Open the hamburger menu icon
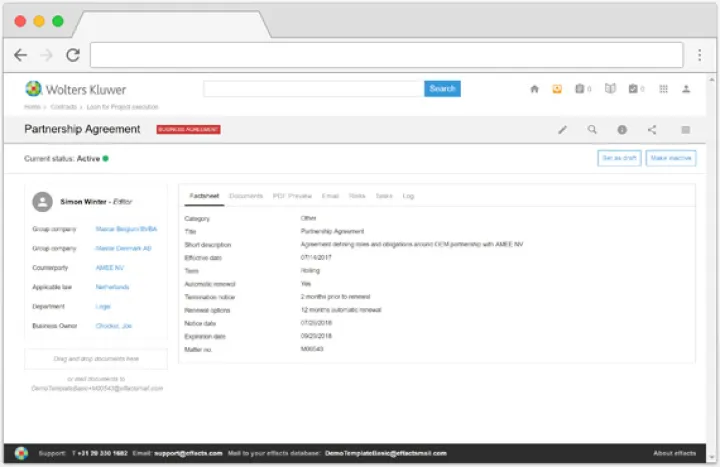The height and width of the screenshot is (467, 720). [685, 129]
